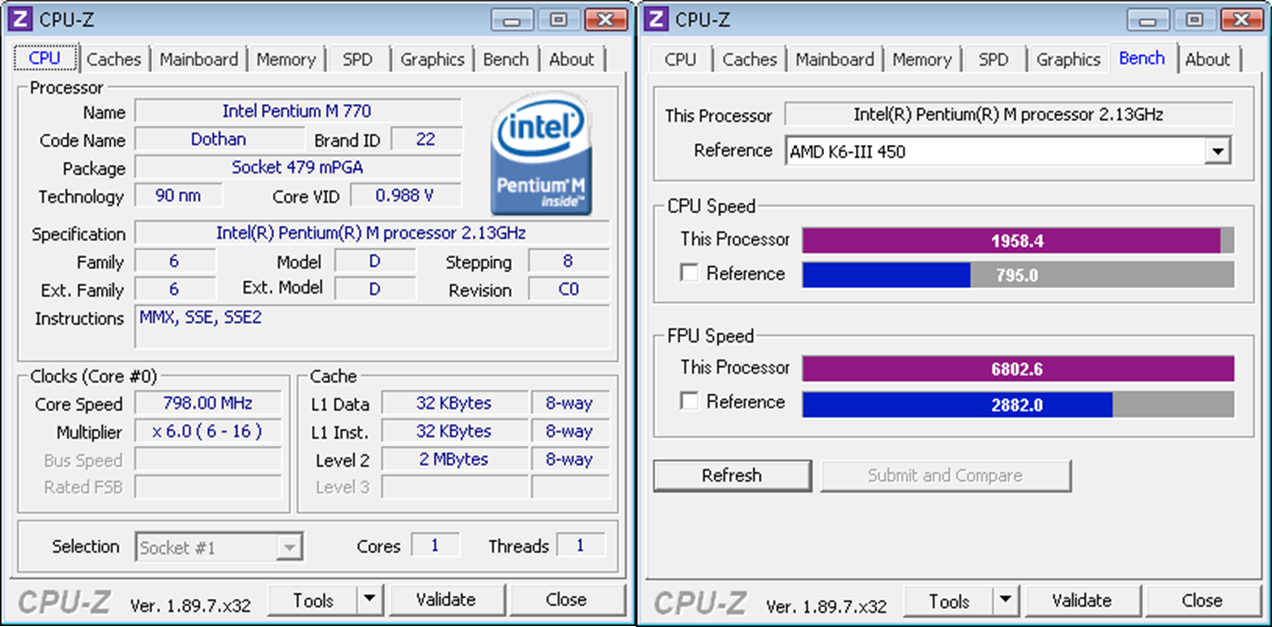Viewport: 1272px width, 627px height.
Task: Minimize the left CPU-Z window
Action: [513, 19]
